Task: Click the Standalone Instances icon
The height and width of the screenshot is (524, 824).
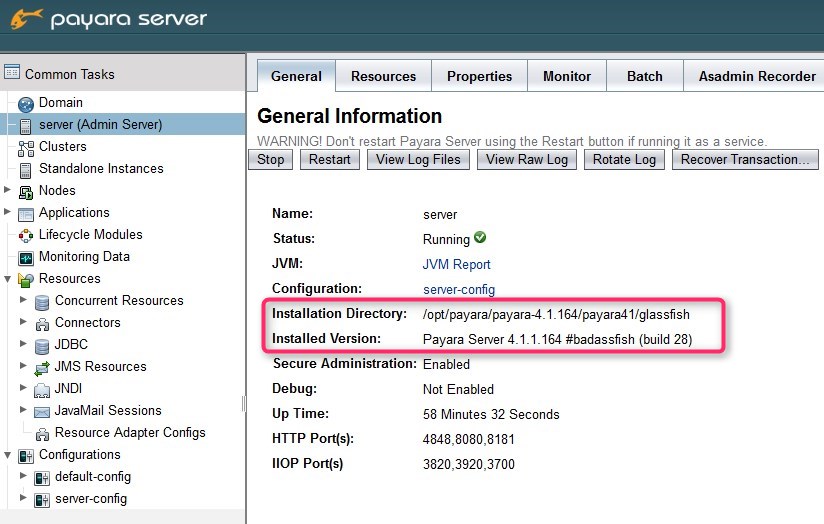Action: tap(25, 170)
